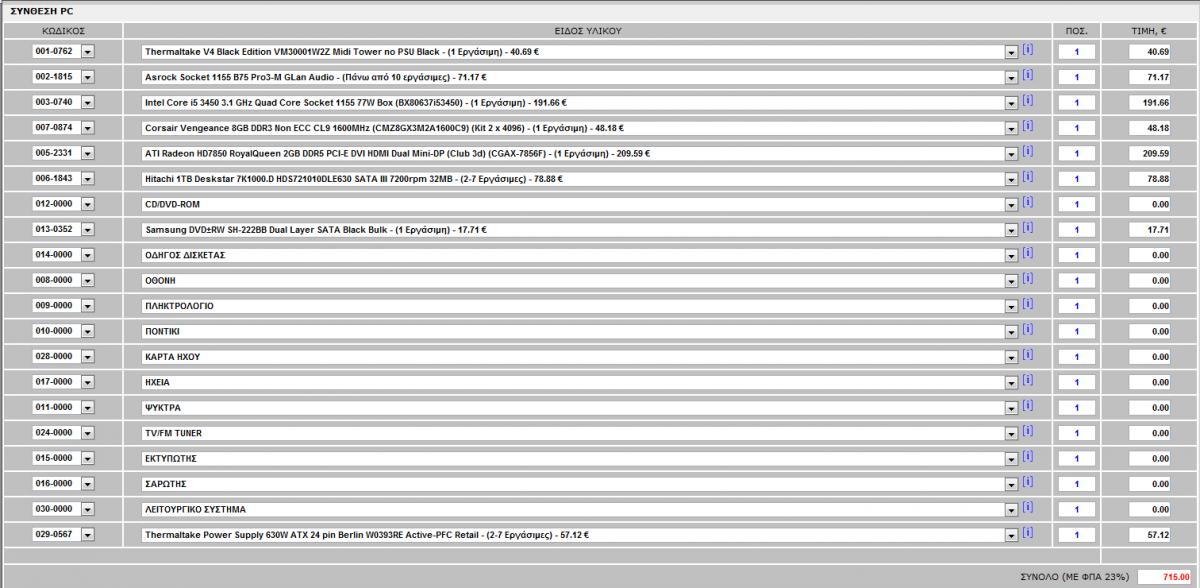Screen dimensions: 1200x588
Task: Open info icon for Thermaltake V4 case row
Action: coord(1027,49)
